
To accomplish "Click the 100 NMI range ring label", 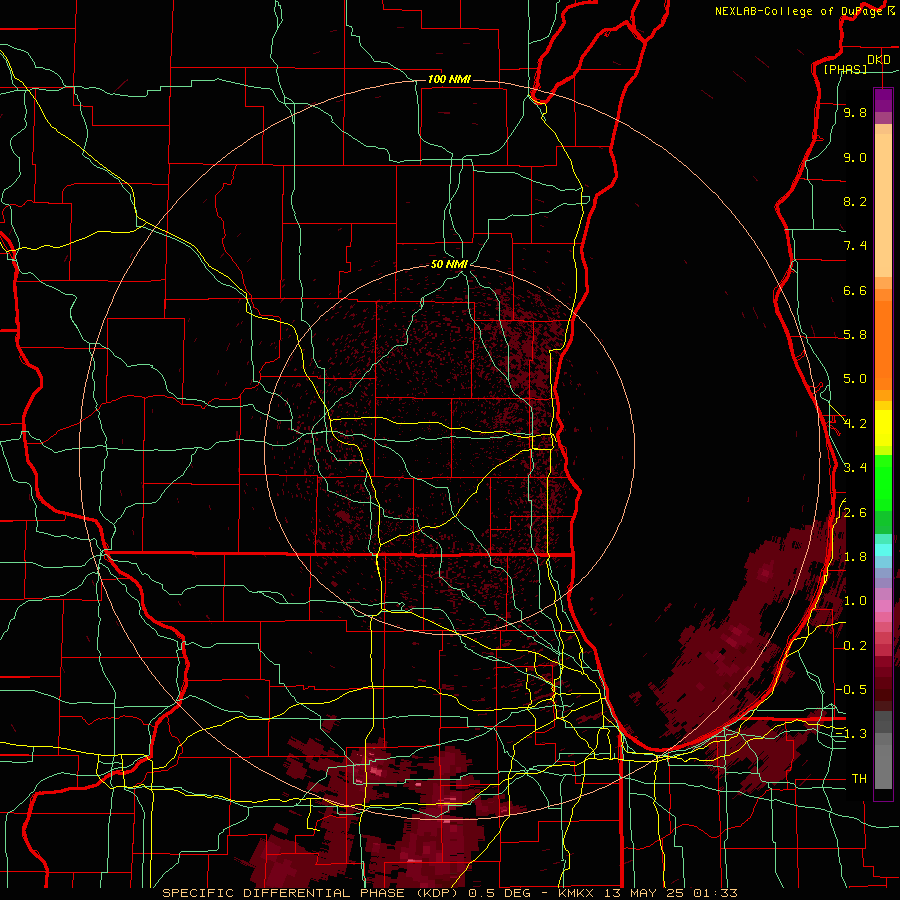I will tap(449, 79).
